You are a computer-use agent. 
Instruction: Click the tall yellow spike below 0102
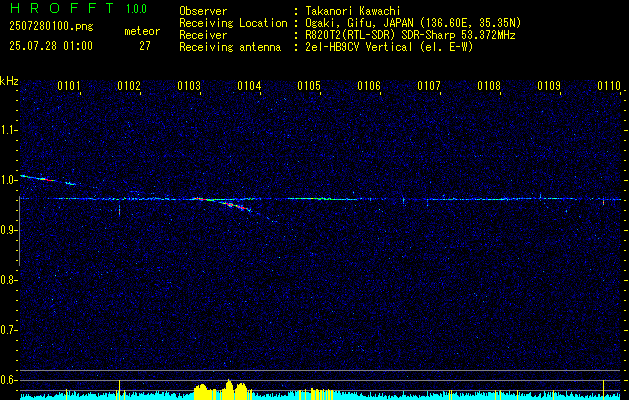pos(119,389)
